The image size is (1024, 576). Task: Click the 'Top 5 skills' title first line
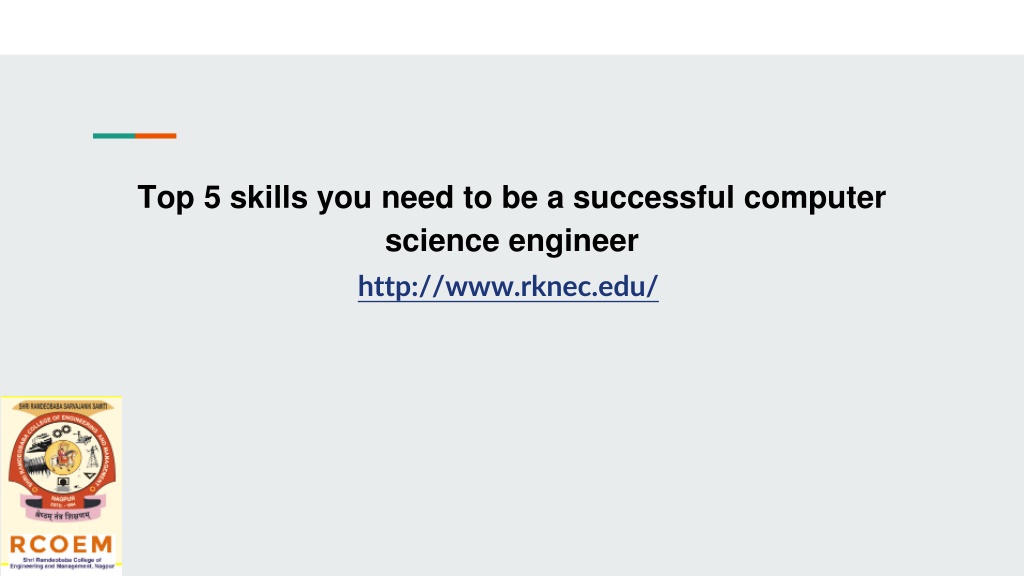[511, 197]
